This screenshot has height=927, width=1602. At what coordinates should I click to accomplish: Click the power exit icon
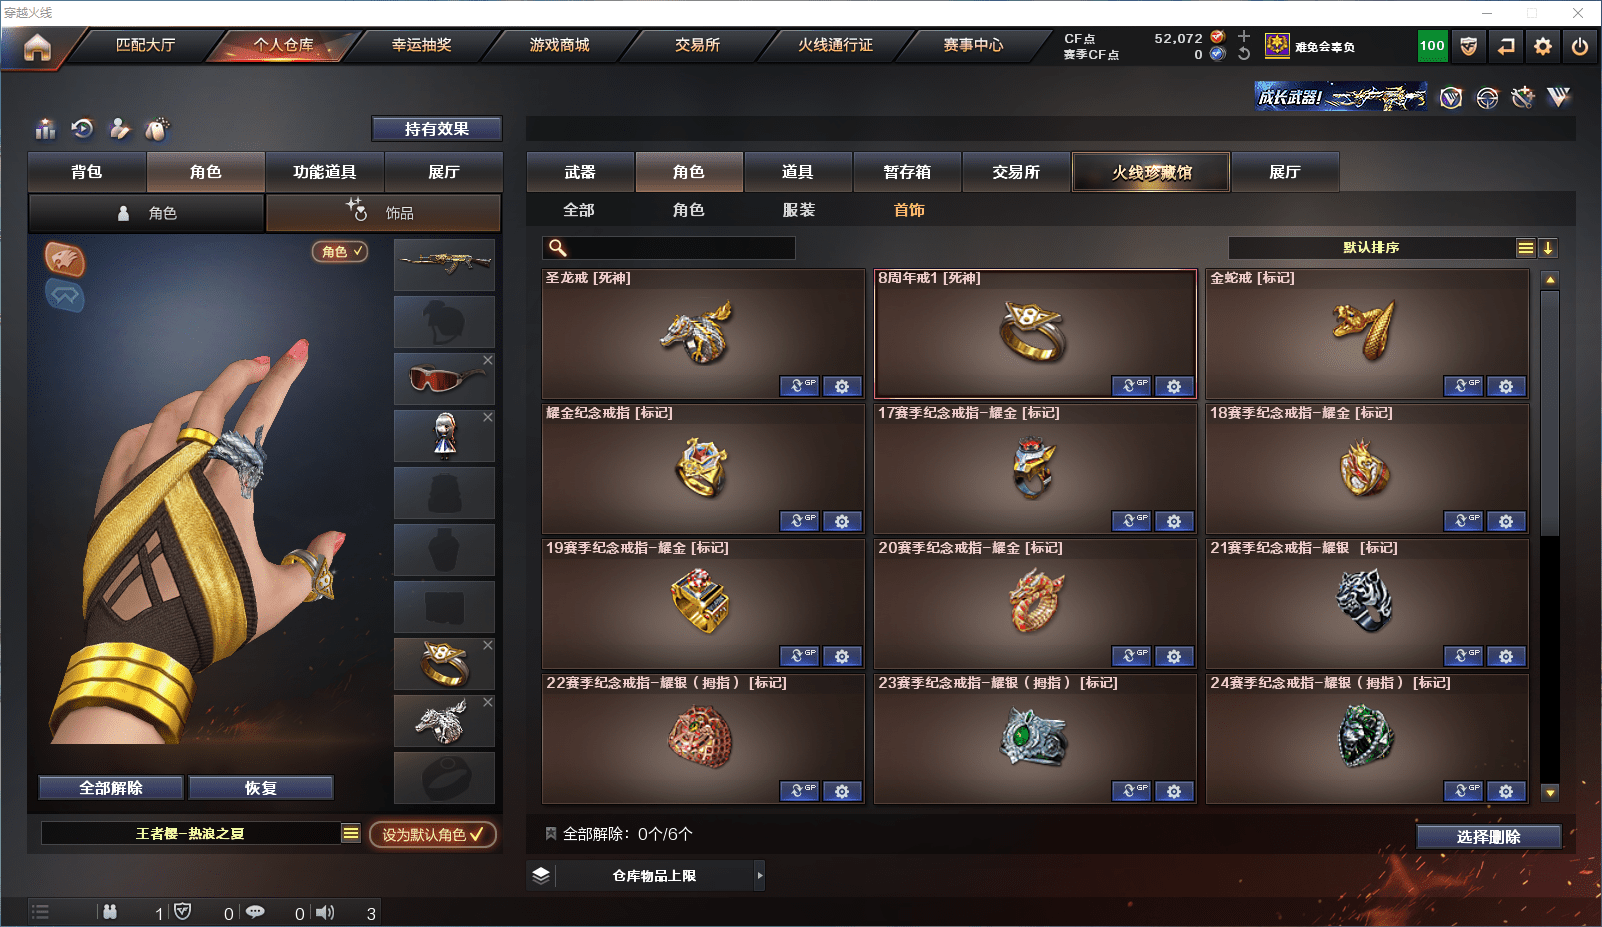1580,46
